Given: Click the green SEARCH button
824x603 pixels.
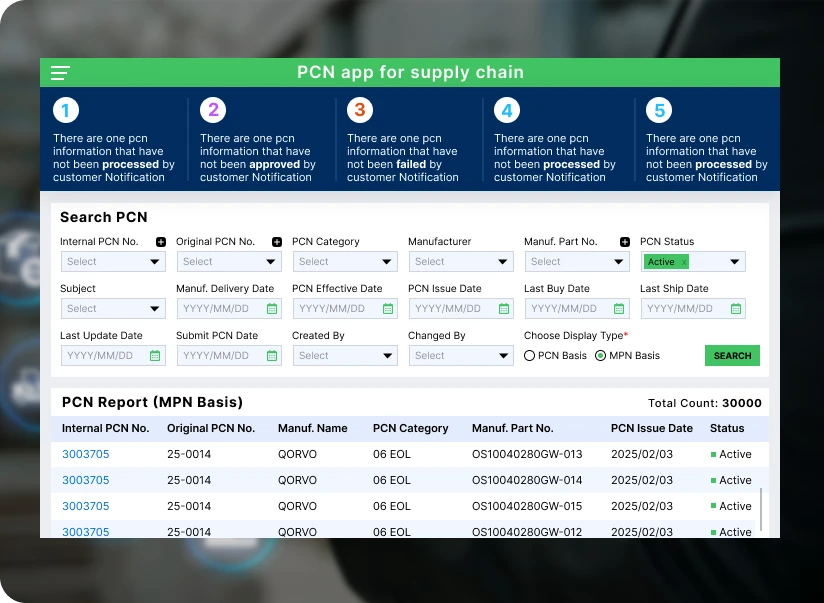Looking at the screenshot, I should click(x=732, y=356).
